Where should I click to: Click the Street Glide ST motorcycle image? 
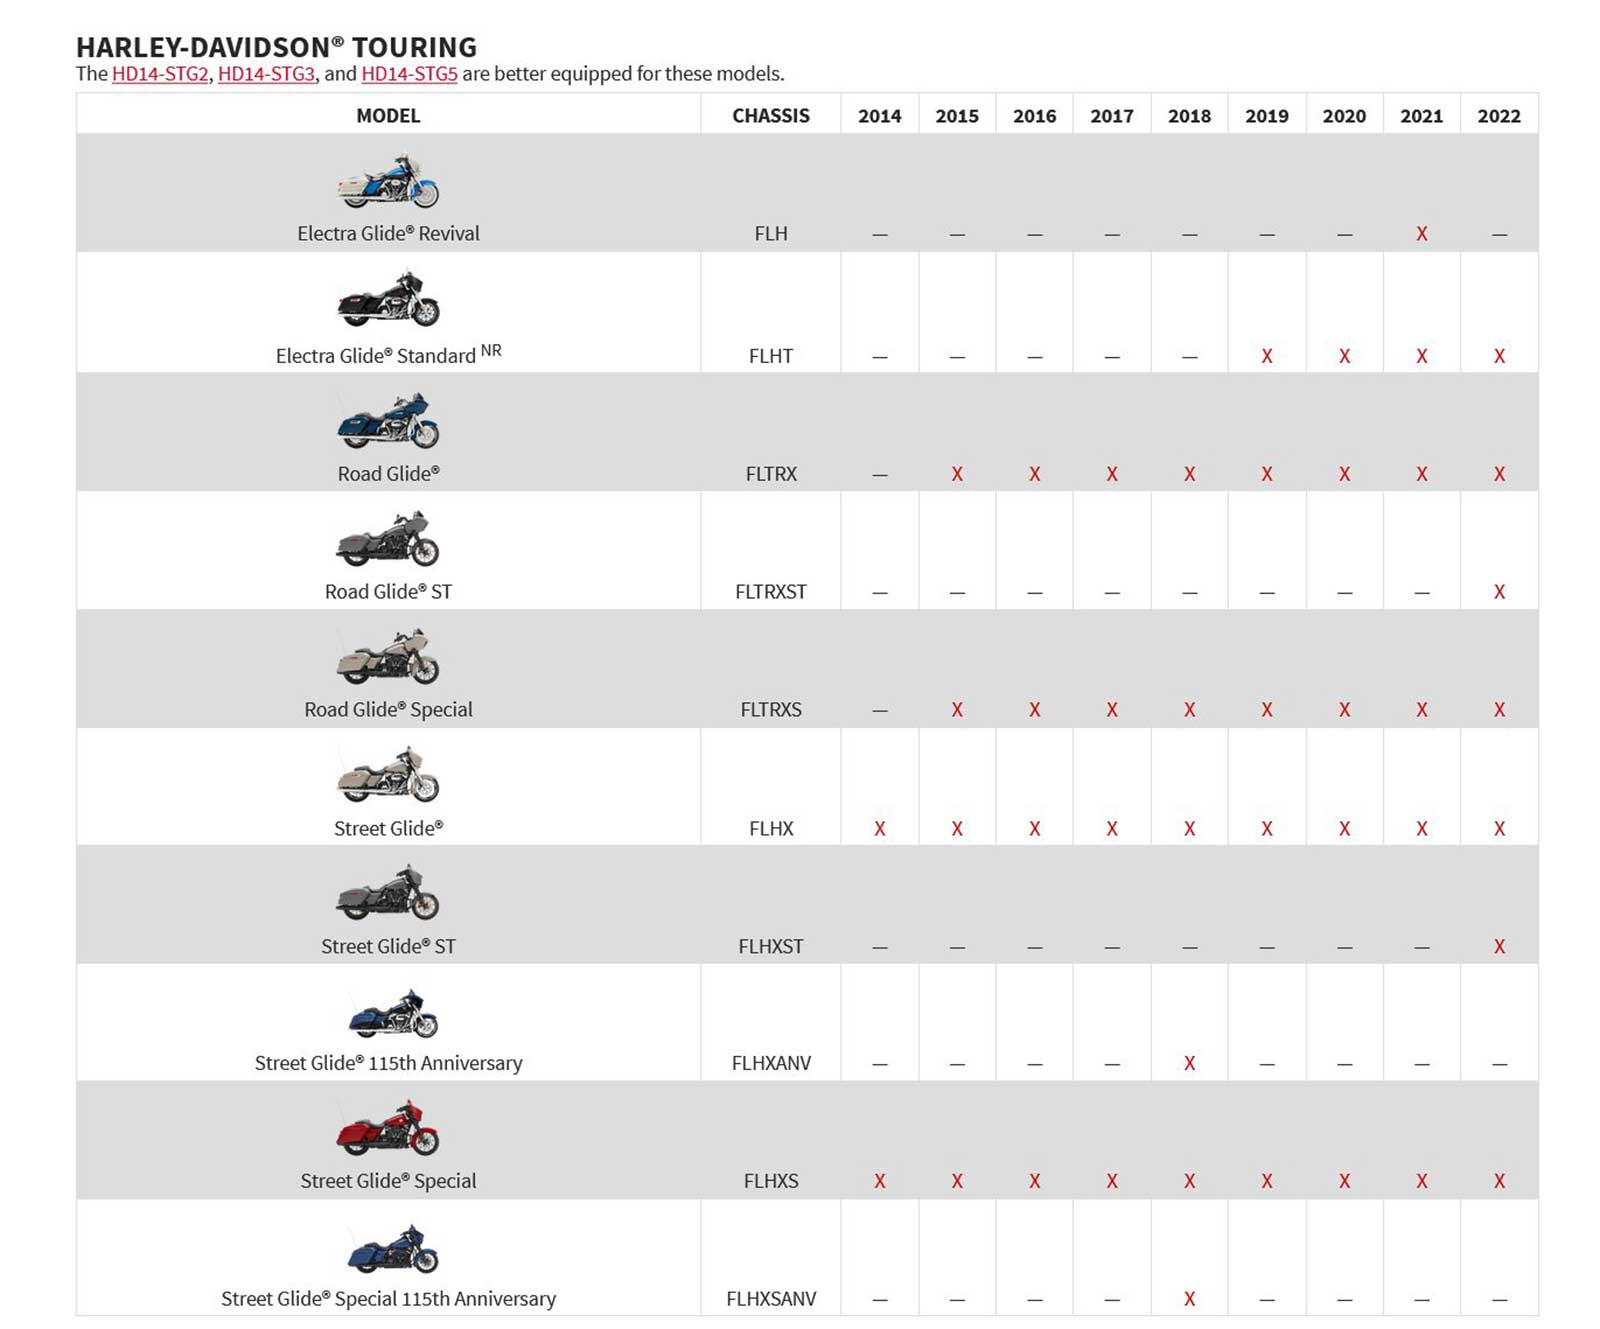[x=388, y=892]
